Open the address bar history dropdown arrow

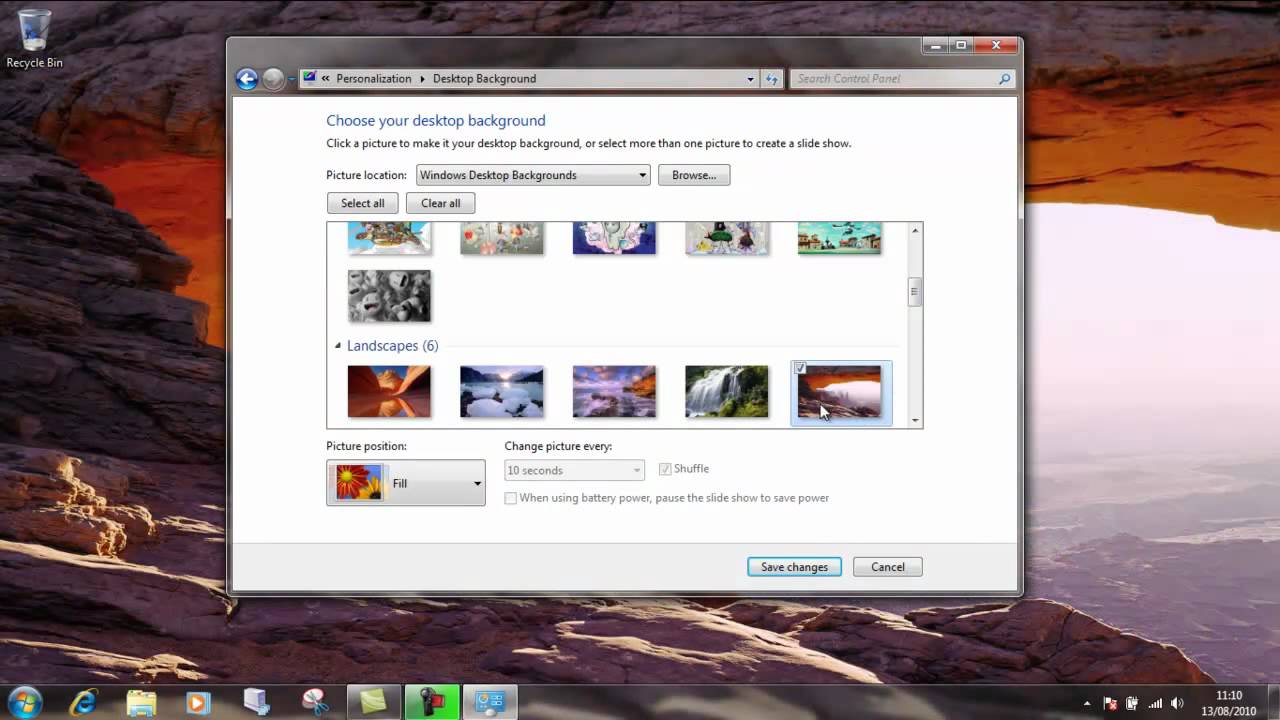[x=750, y=79]
